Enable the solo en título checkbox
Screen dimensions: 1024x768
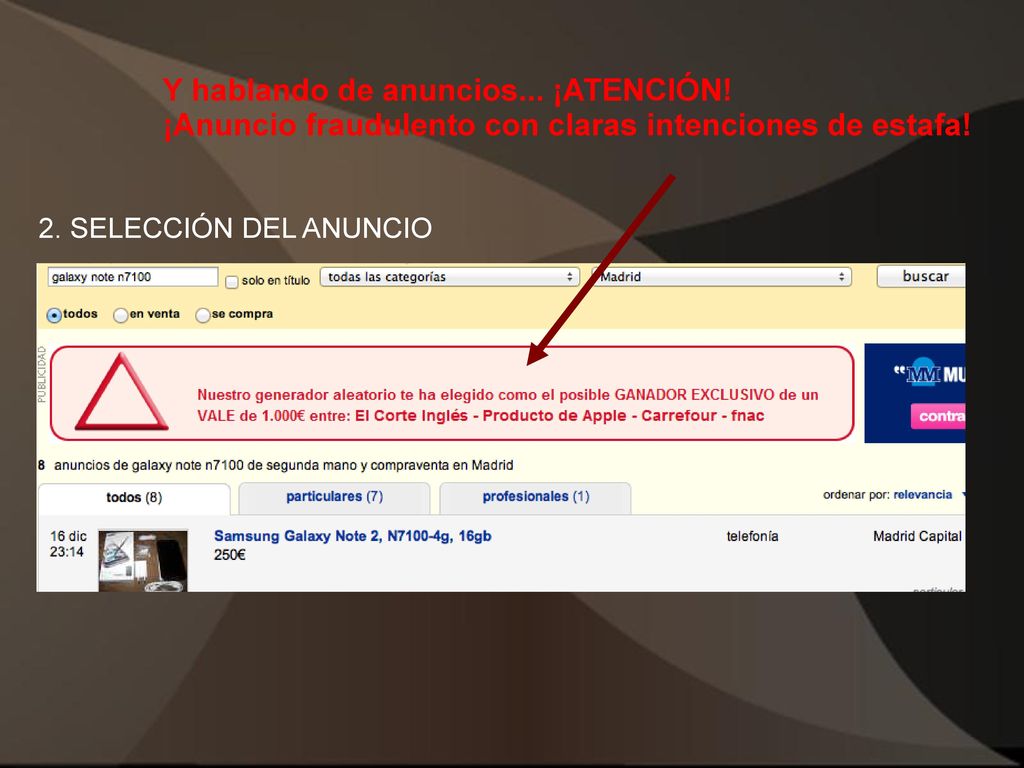[x=231, y=281]
